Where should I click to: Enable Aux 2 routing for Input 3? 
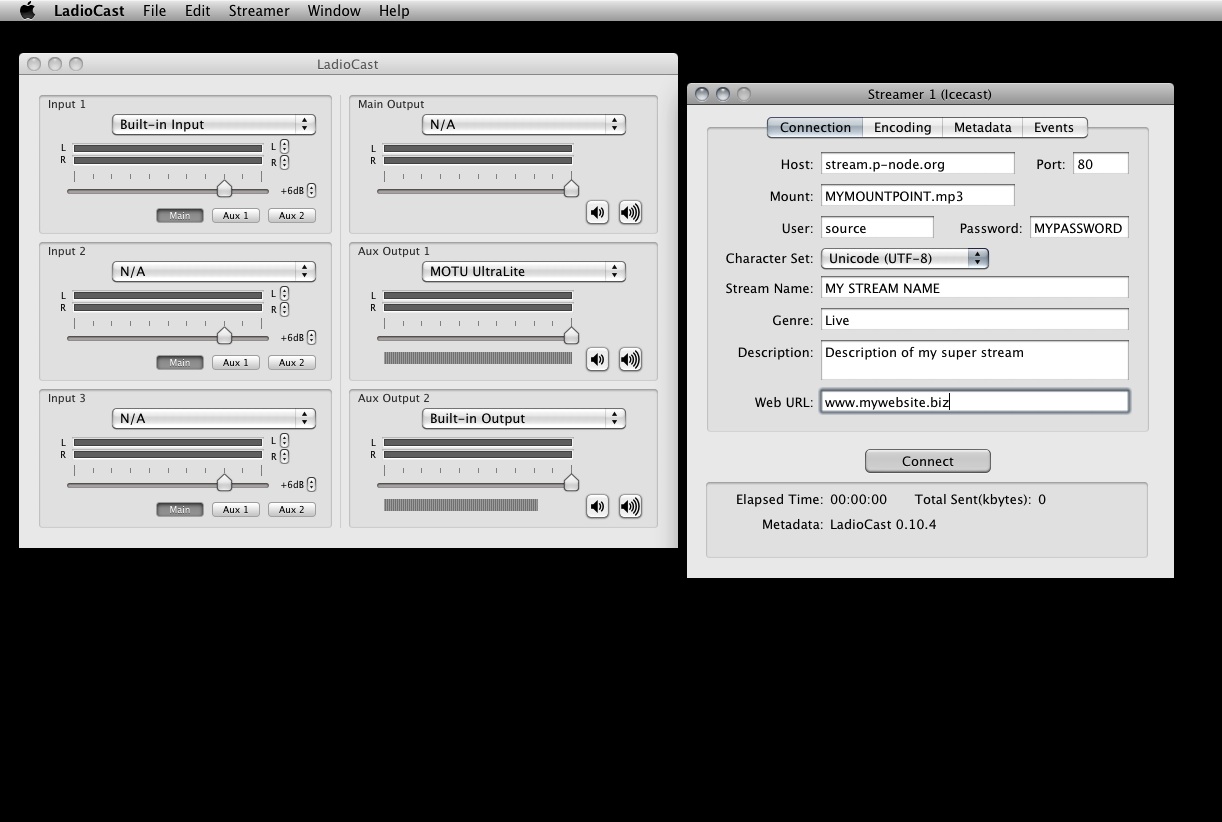tap(291, 509)
